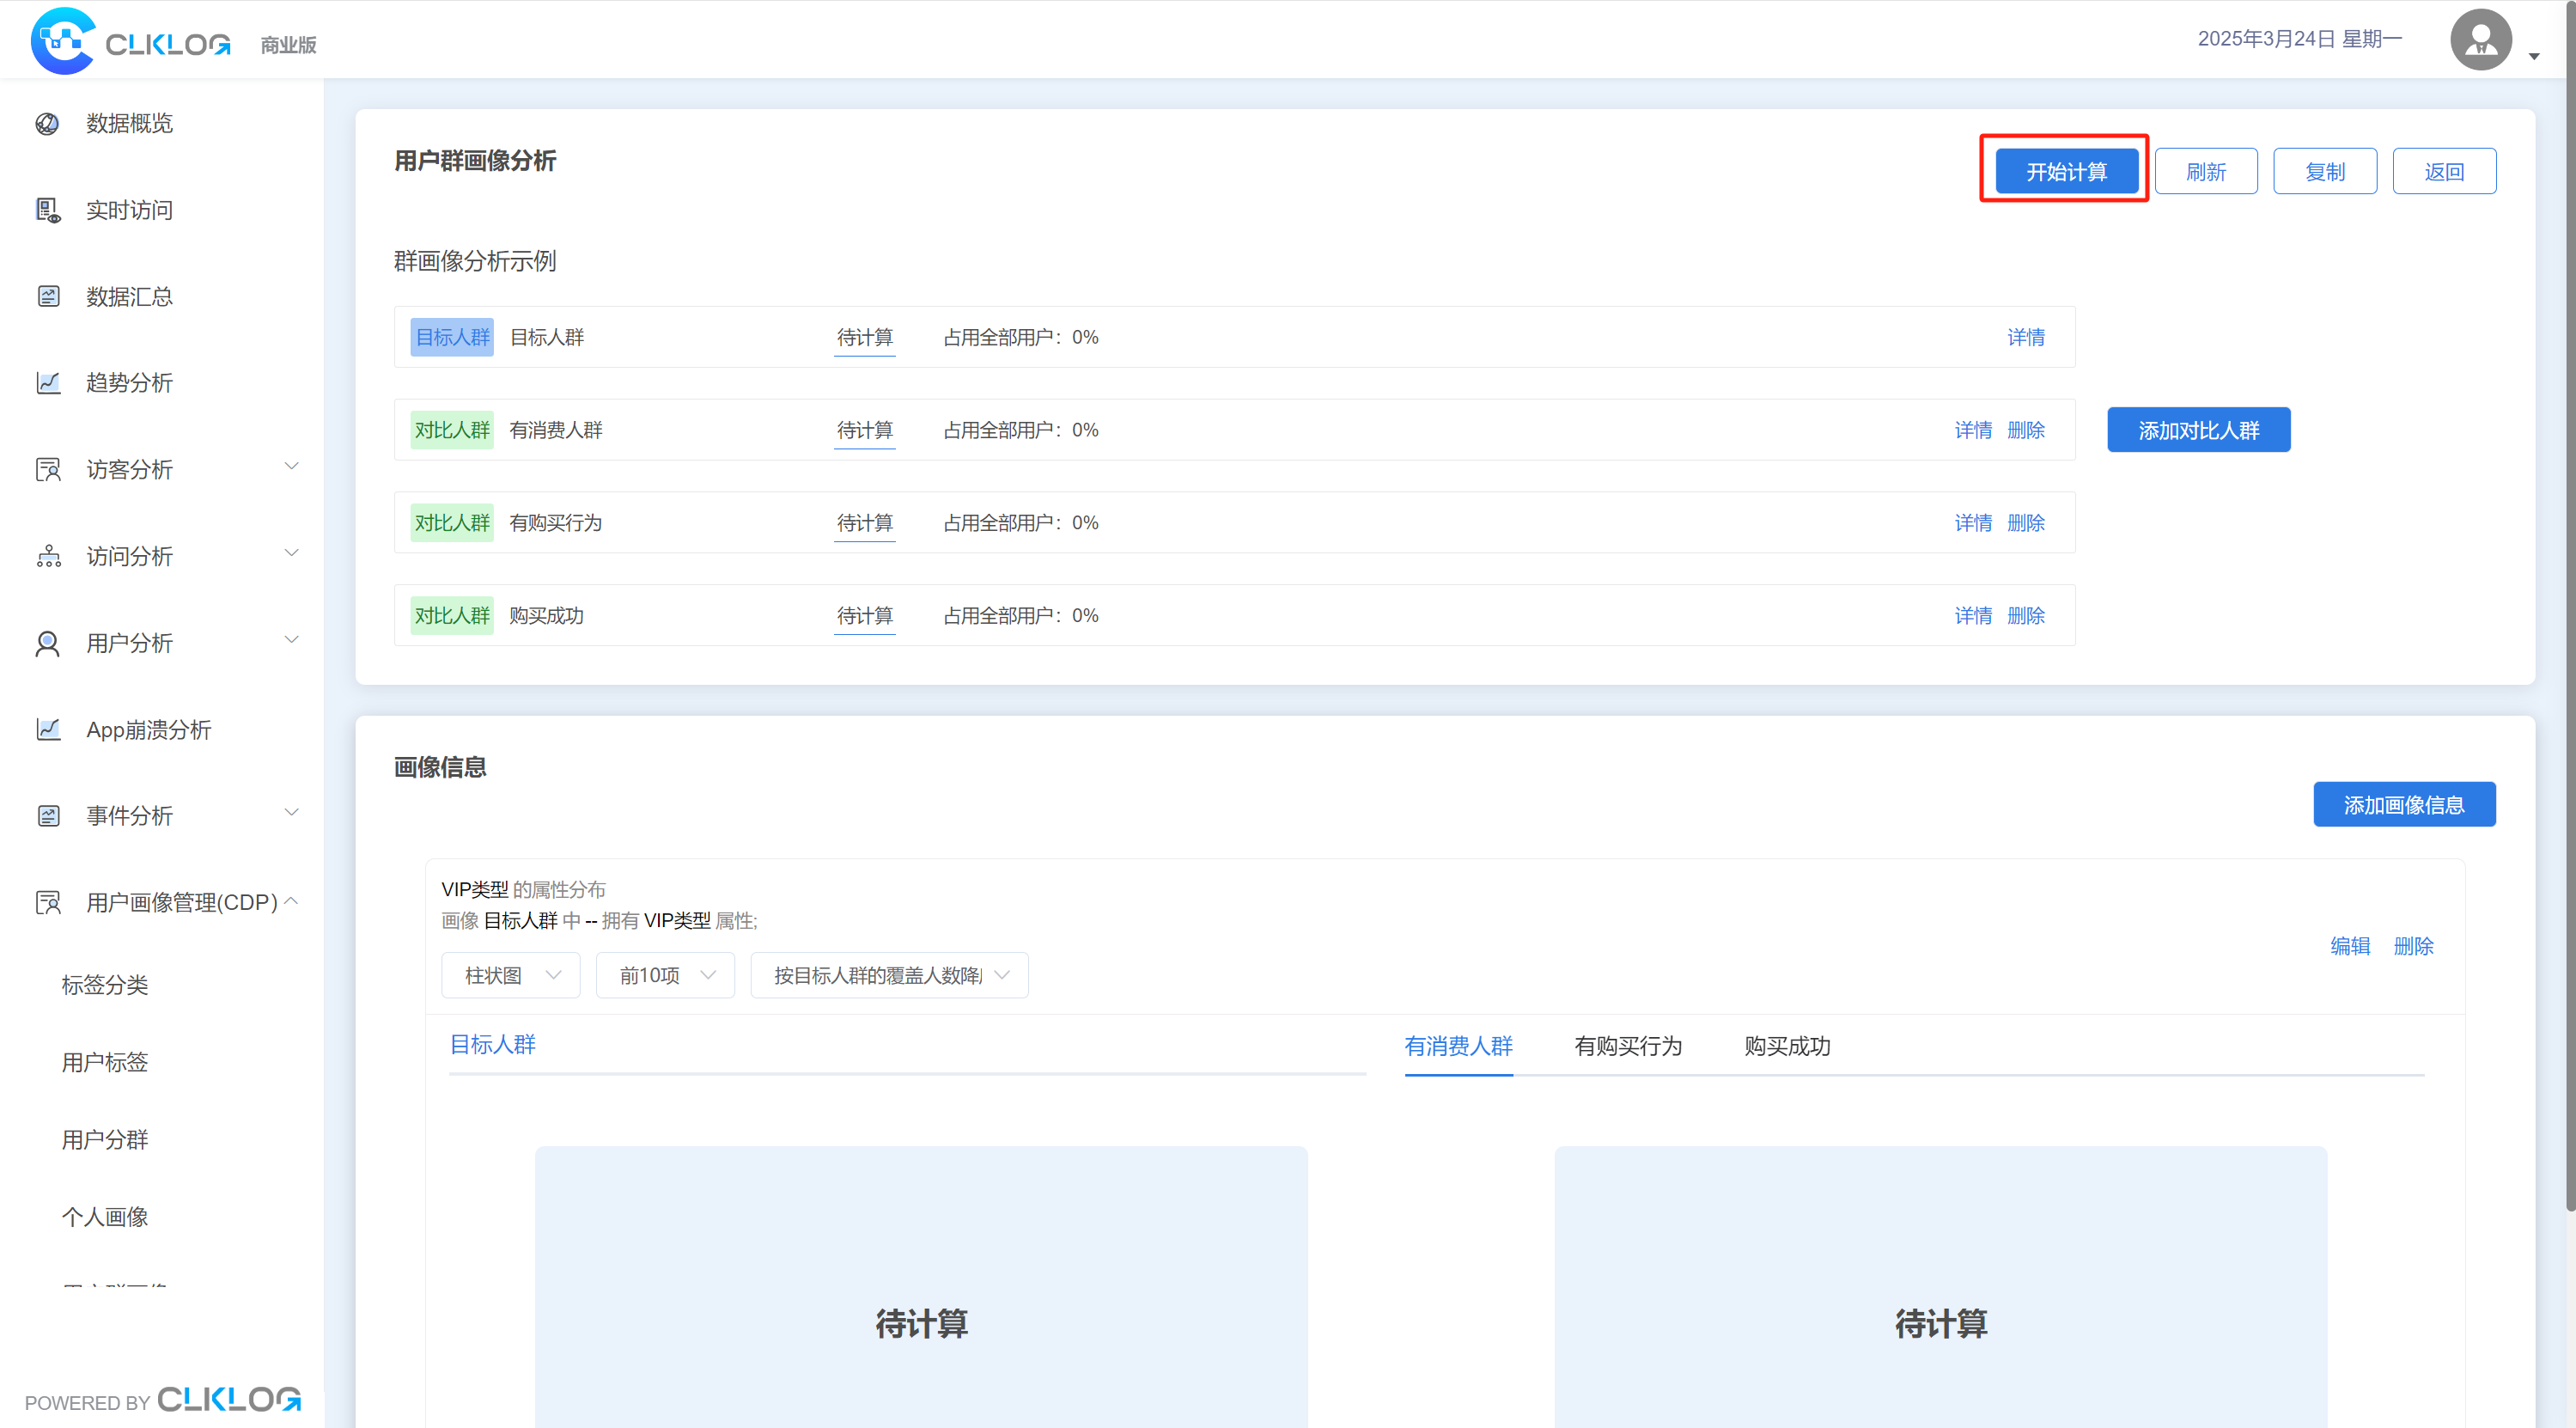Click the 用户分析 person icon
The width and height of the screenshot is (2576, 1428).
[47, 643]
